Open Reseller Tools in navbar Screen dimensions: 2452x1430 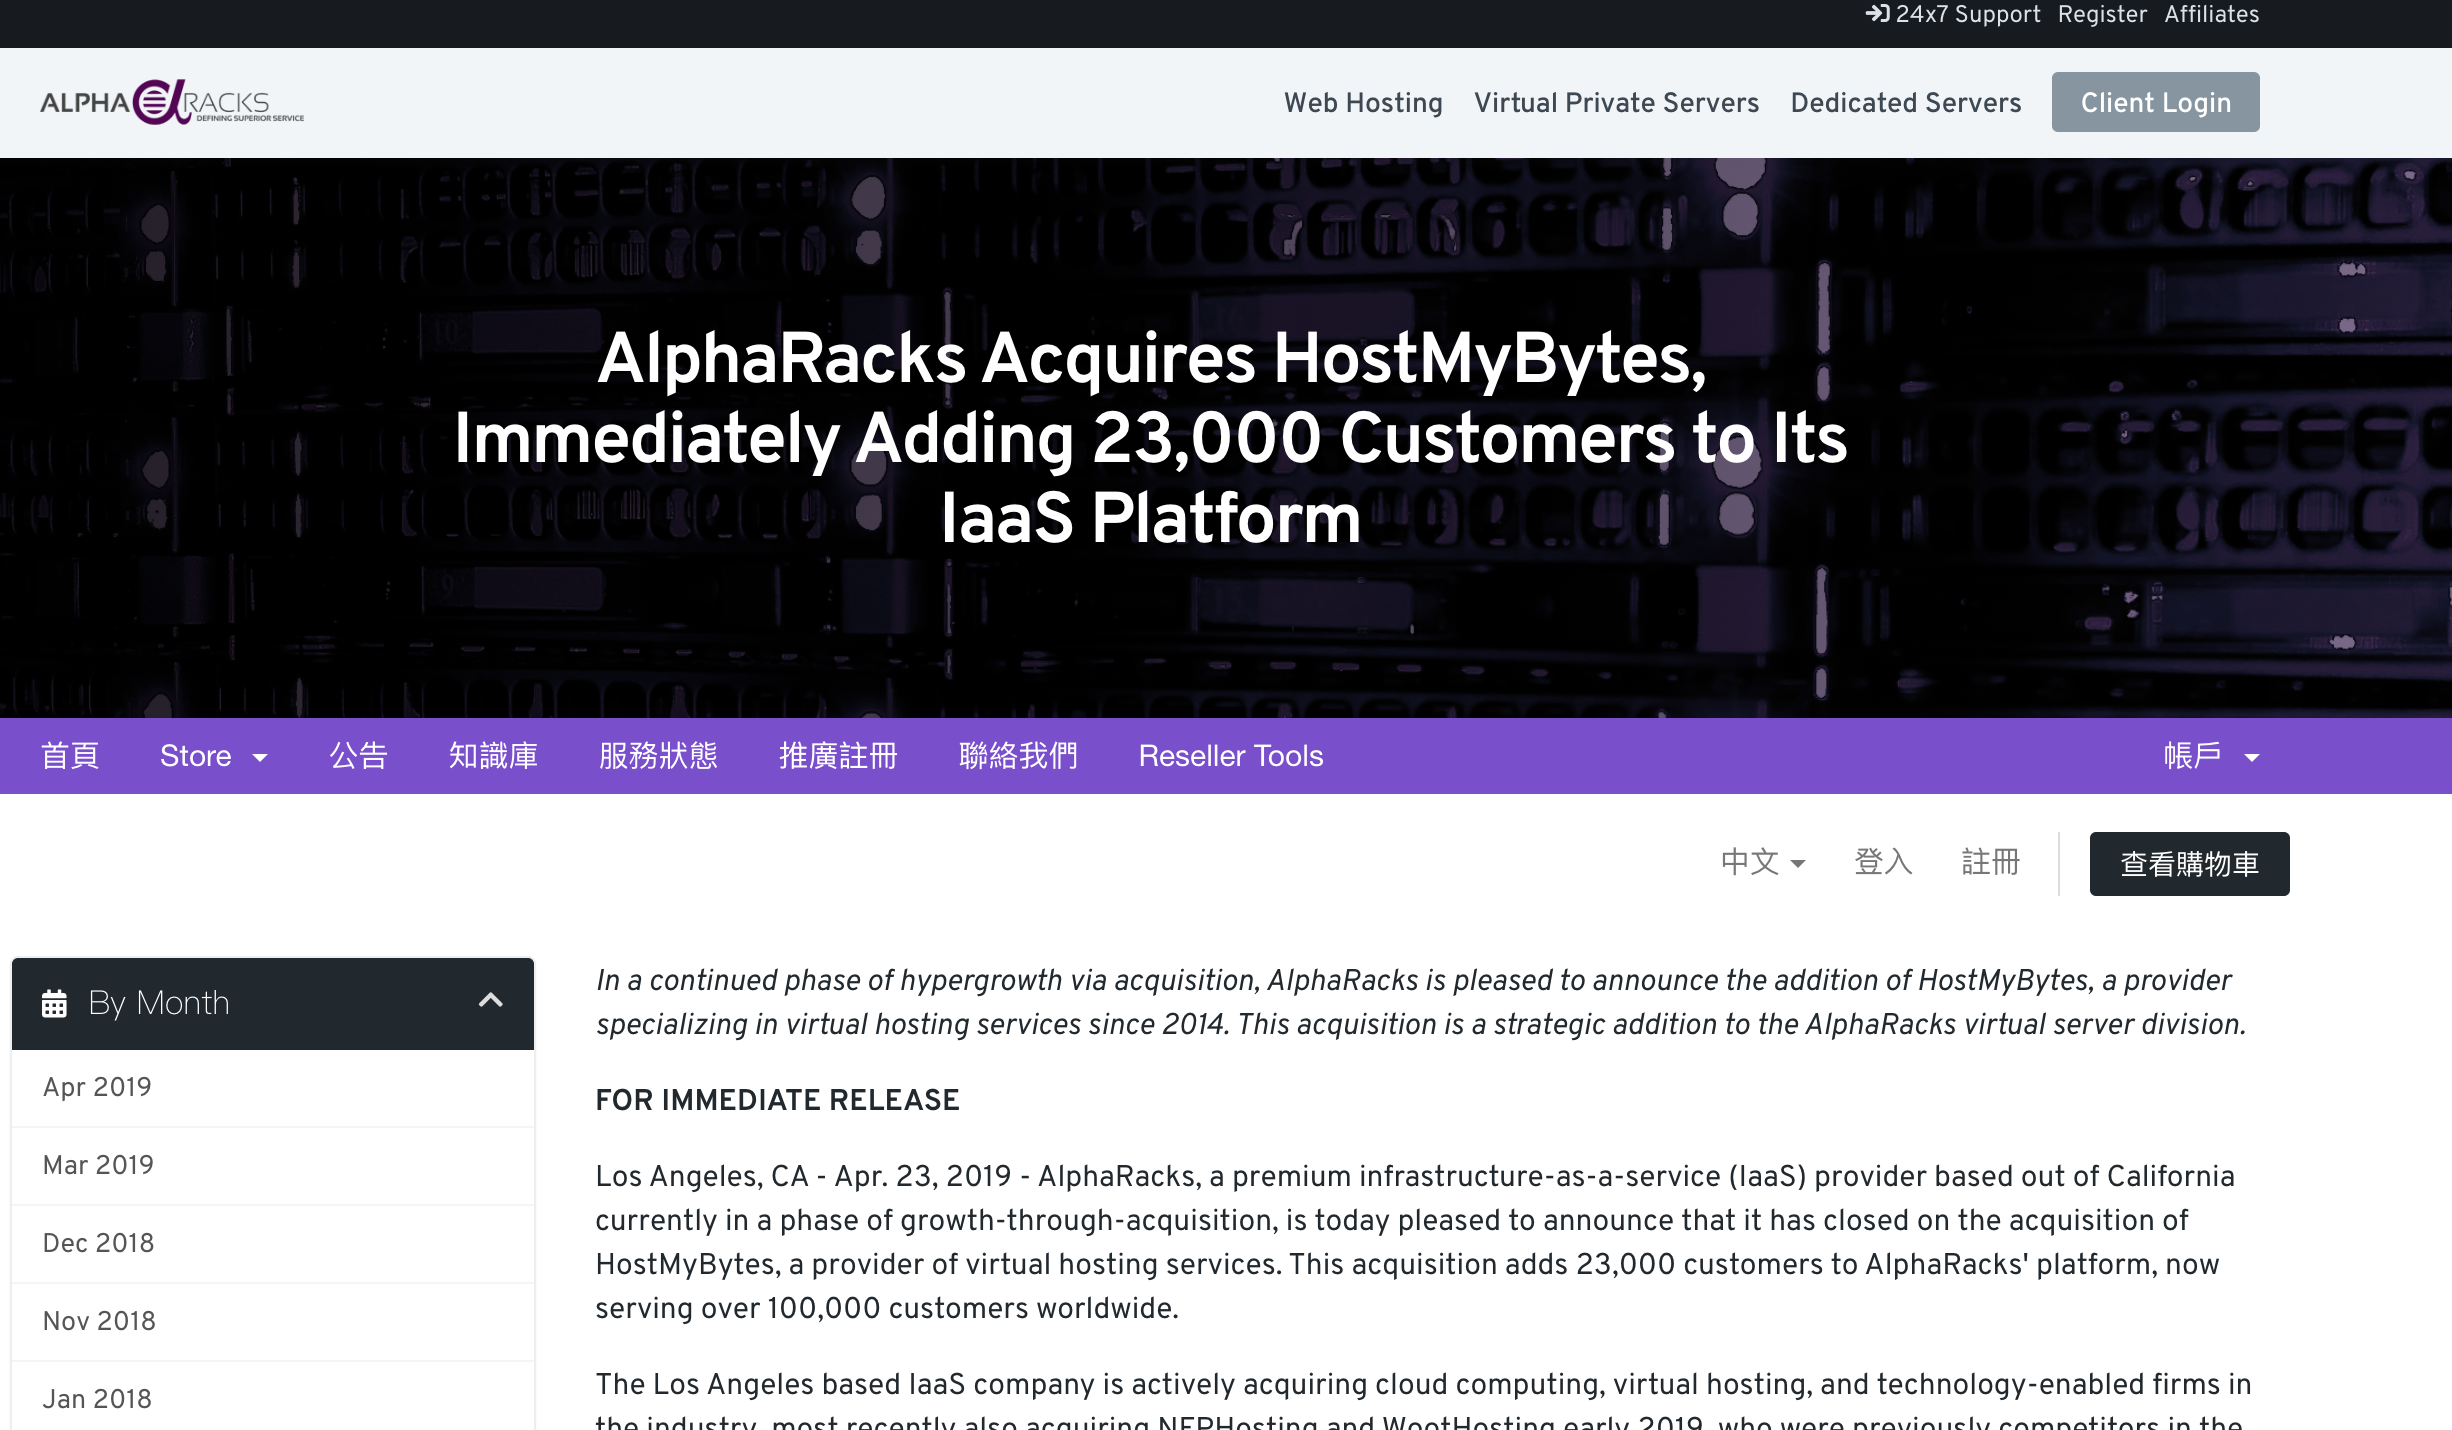[x=1231, y=756]
